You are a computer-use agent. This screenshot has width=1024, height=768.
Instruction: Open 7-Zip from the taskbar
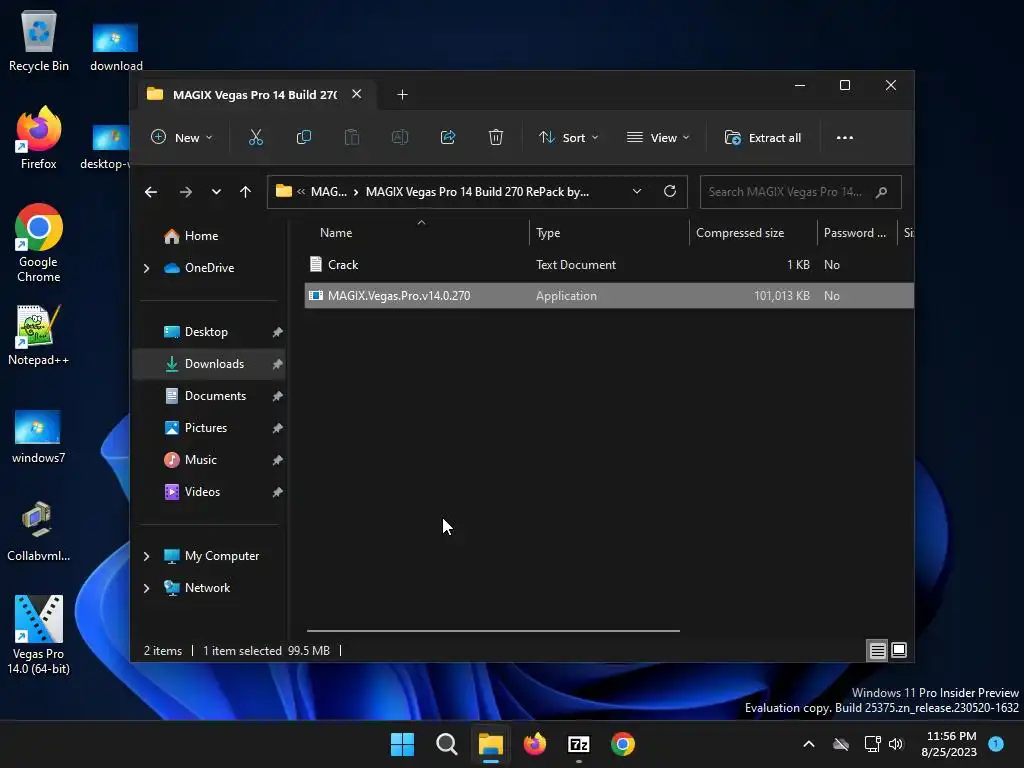point(579,744)
